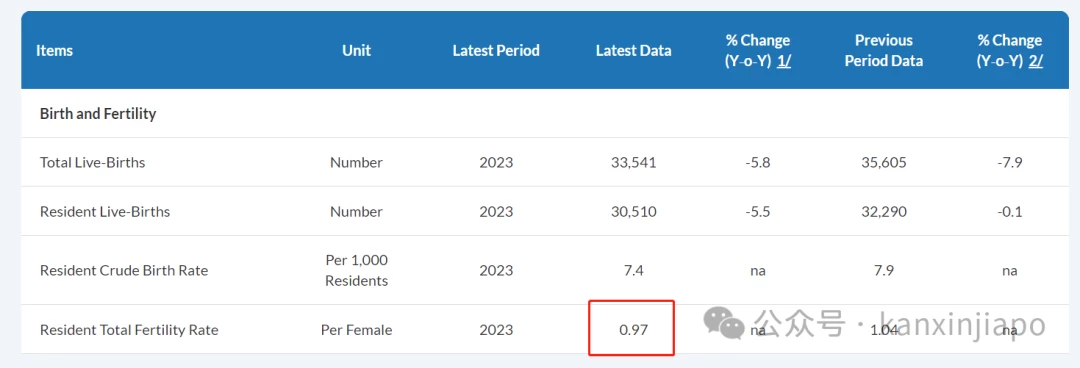
Task: Click the highlighted 0.97 fertility value
Action: coord(634,330)
